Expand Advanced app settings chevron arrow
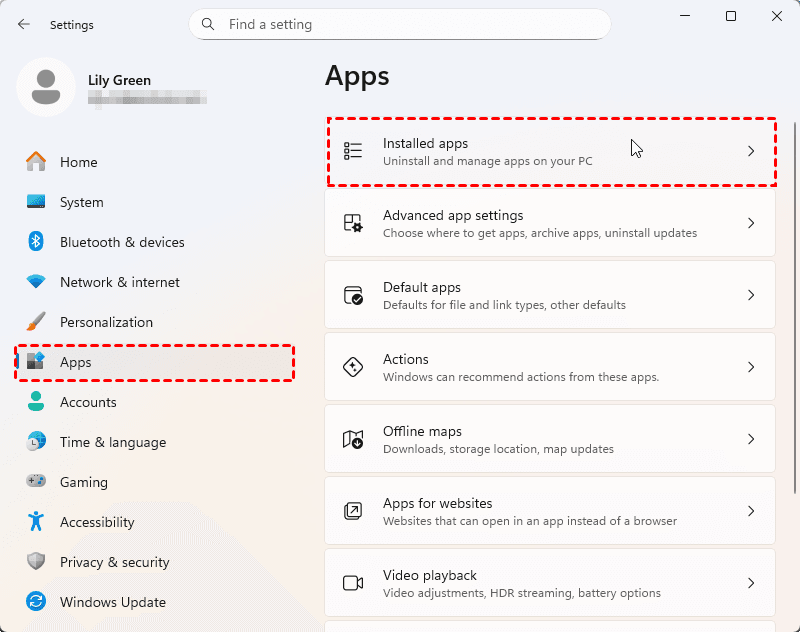800x632 pixels. (x=751, y=223)
